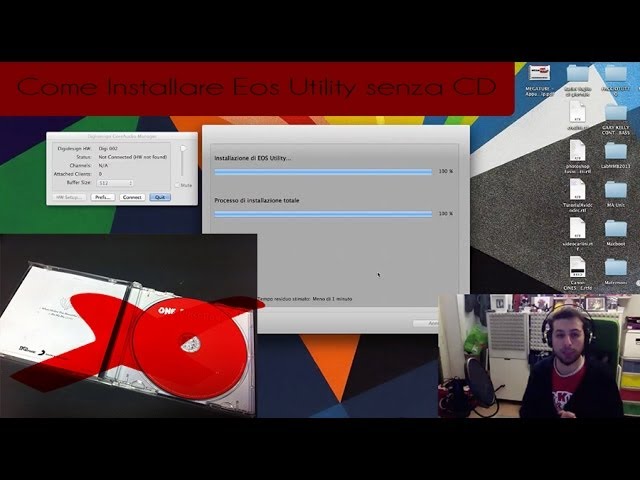Click the partially hidden installer cancel button
640x480 pixels.
pyautogui.click(x=426, y=323)
